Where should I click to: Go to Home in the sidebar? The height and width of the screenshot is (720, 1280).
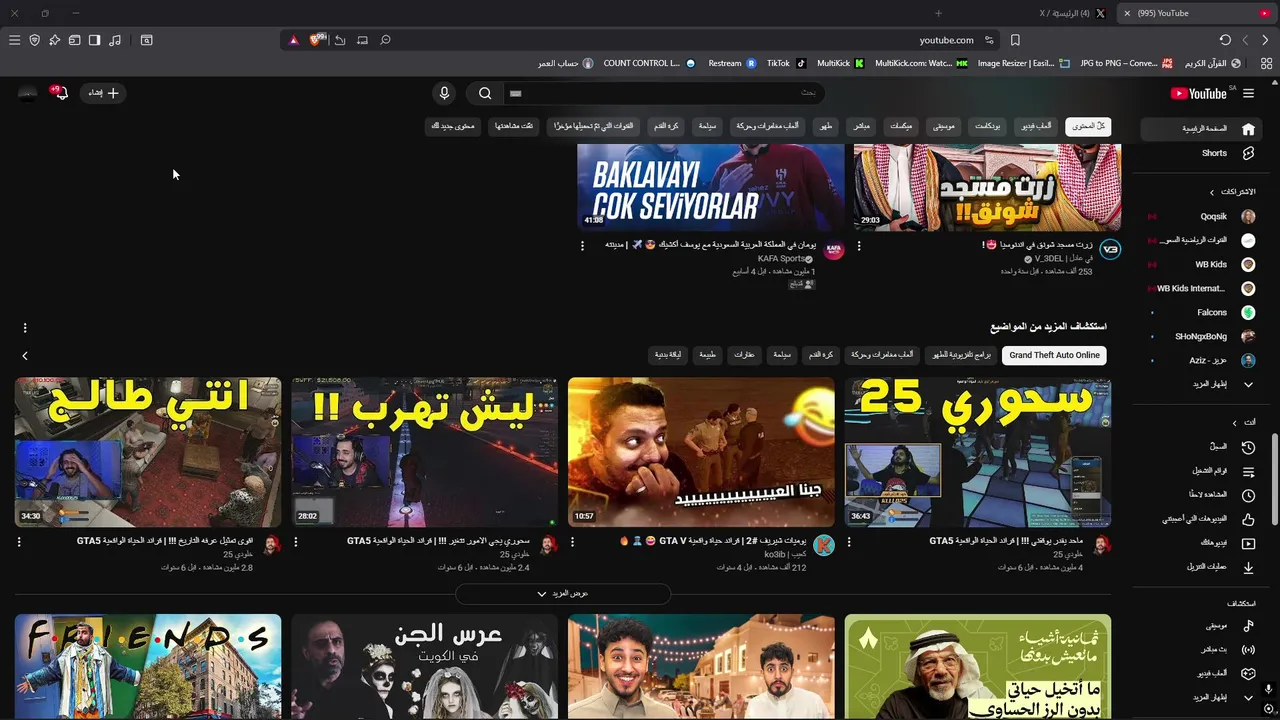[1200, 129]
